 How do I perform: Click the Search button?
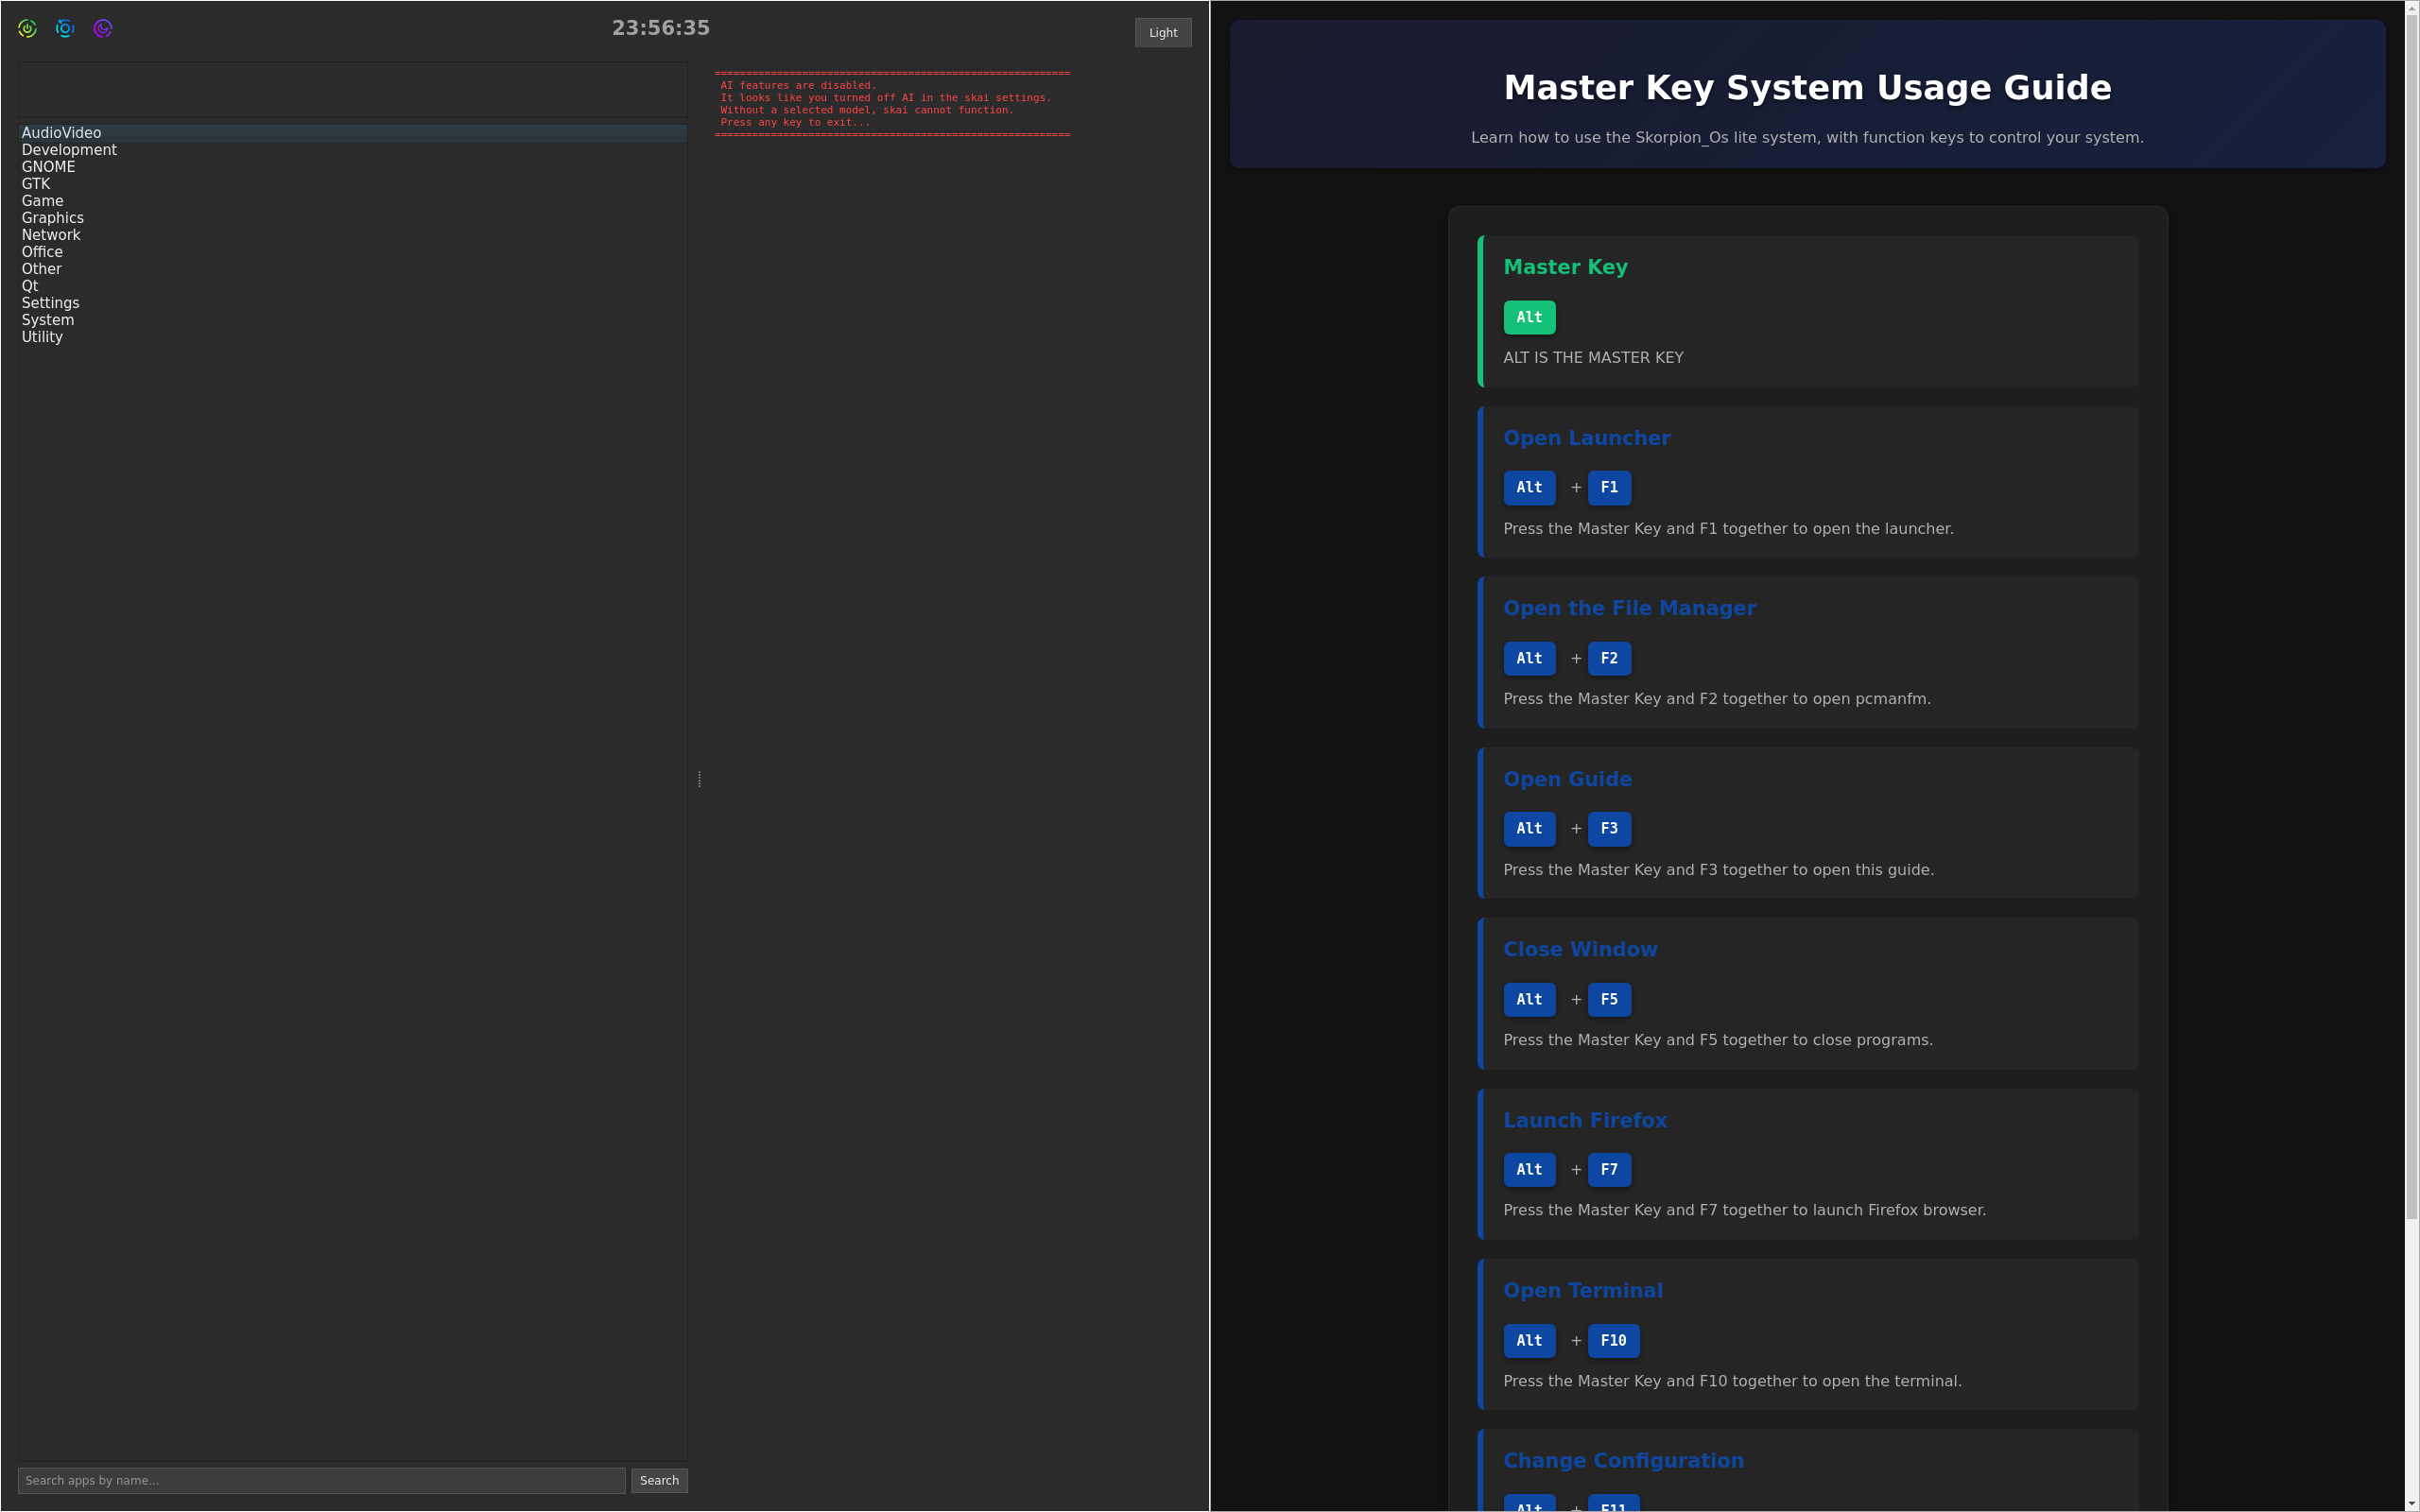point(659,1480)
